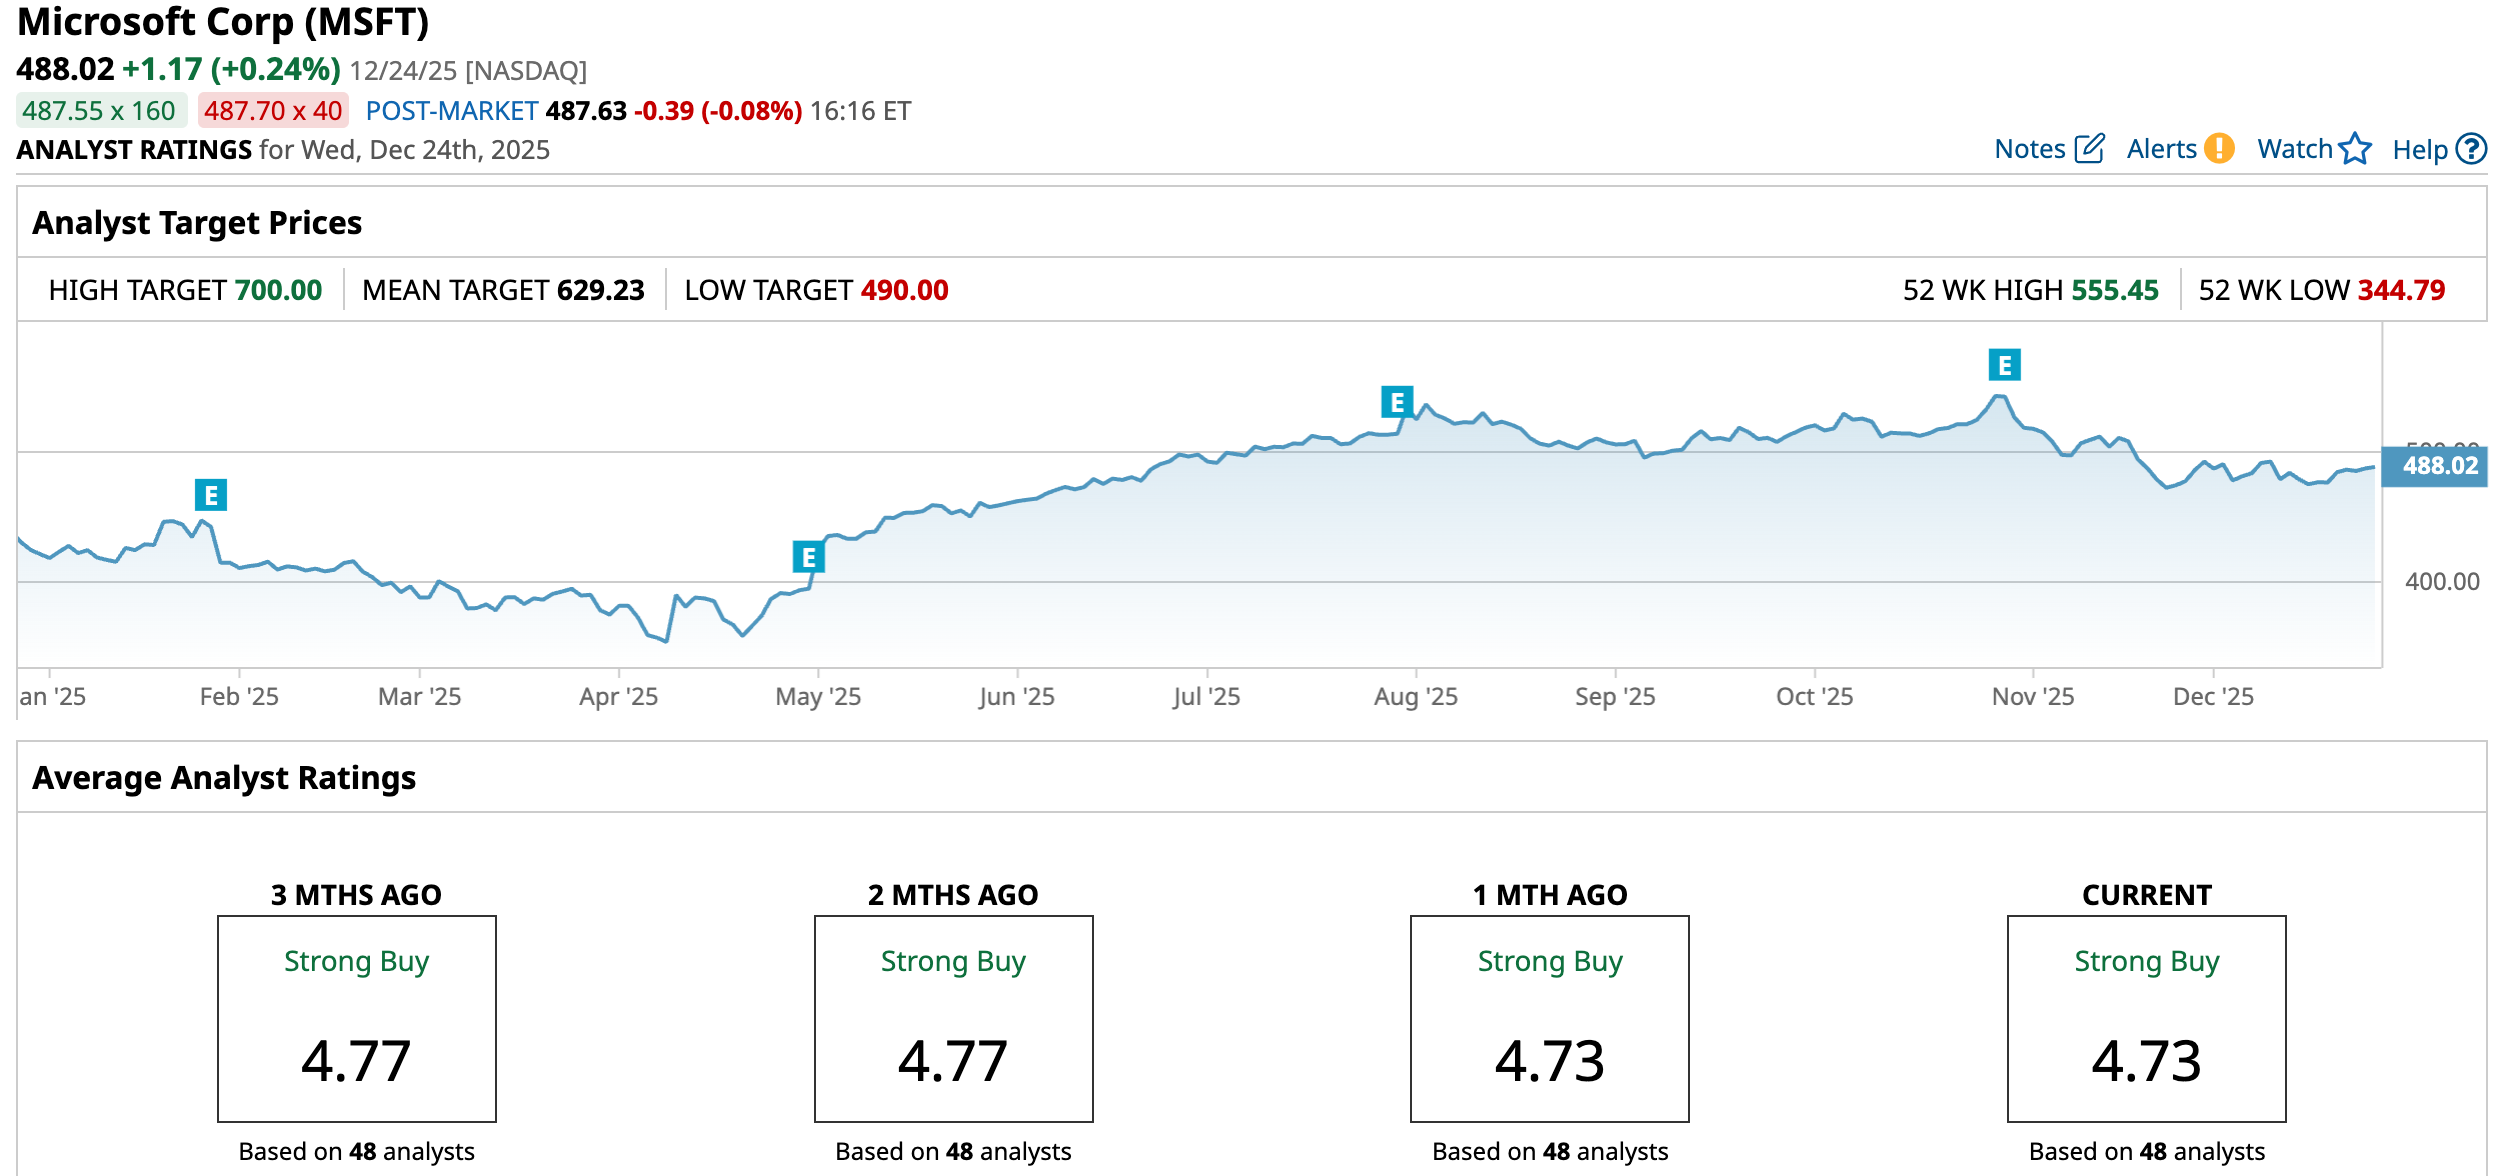Select the 3 MTHS AGO rating box
2500x1176 pixels.
point(357,1018)
